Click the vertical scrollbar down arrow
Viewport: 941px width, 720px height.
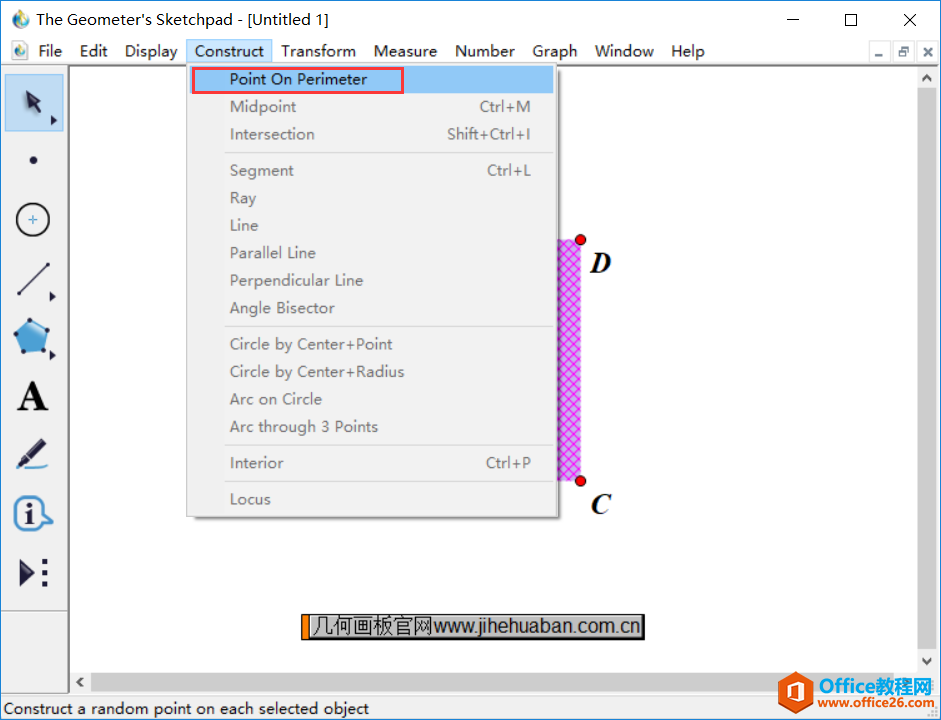pos(927,661)
